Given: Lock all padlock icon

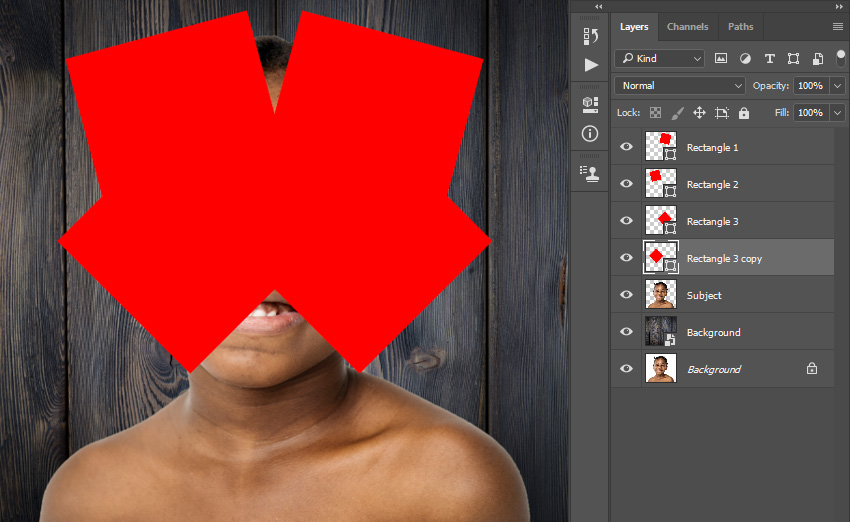Looking at the screenshot, I should 744,113.
